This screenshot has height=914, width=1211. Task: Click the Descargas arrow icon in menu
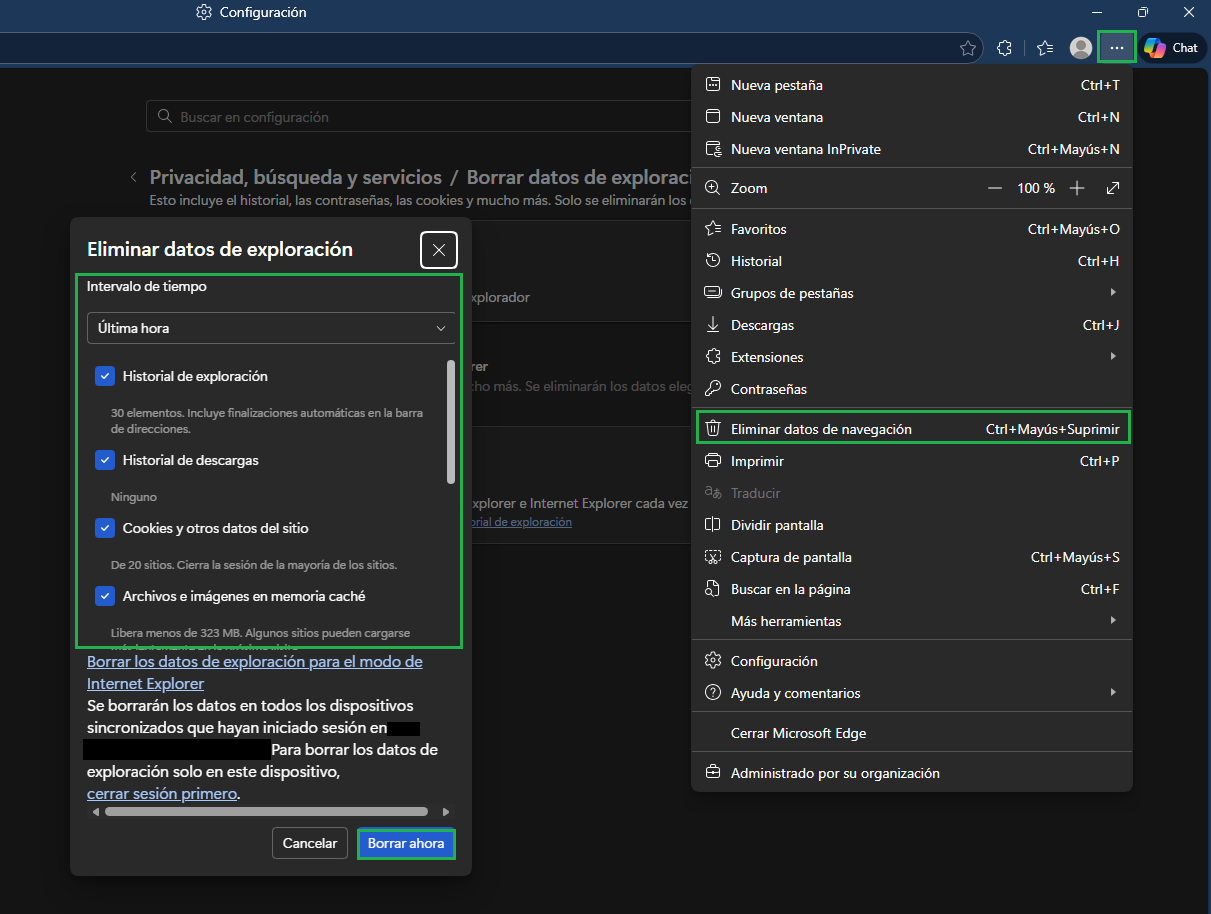(x=713, y=325)
